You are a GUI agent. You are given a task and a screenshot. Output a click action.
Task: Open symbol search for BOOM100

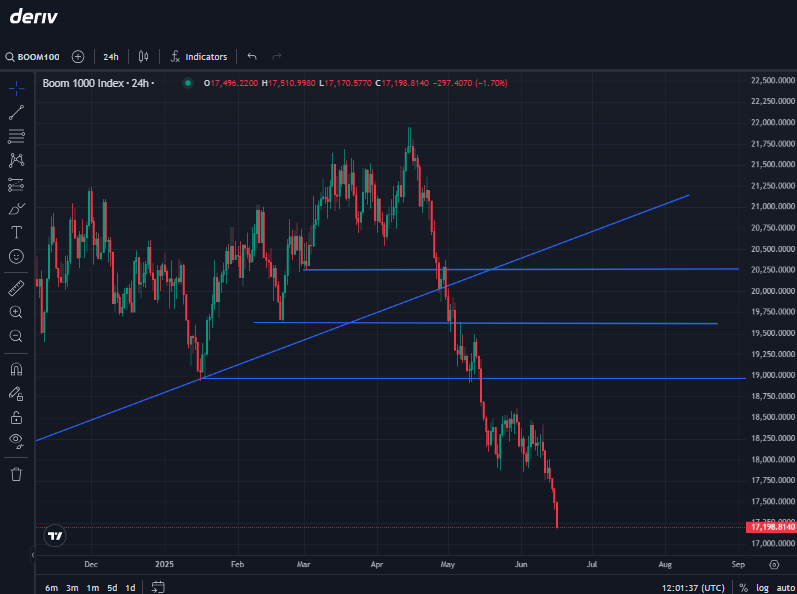click(33, 57)
